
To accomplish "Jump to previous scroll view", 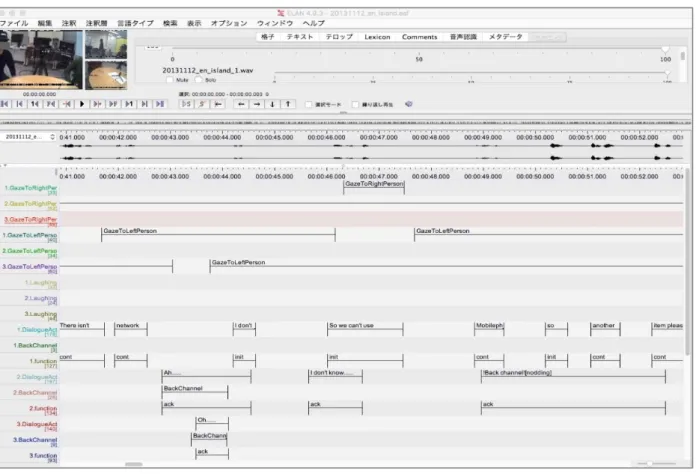I will pos(20,104).
